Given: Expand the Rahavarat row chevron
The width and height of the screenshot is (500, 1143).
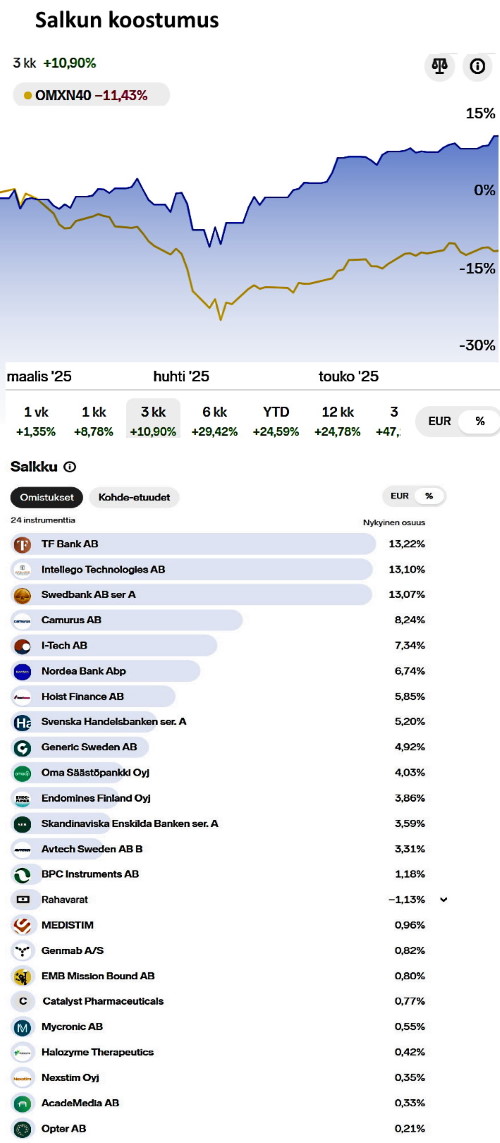Looking at the screenshot, I should pyautogui.click(x=444, y=900).
